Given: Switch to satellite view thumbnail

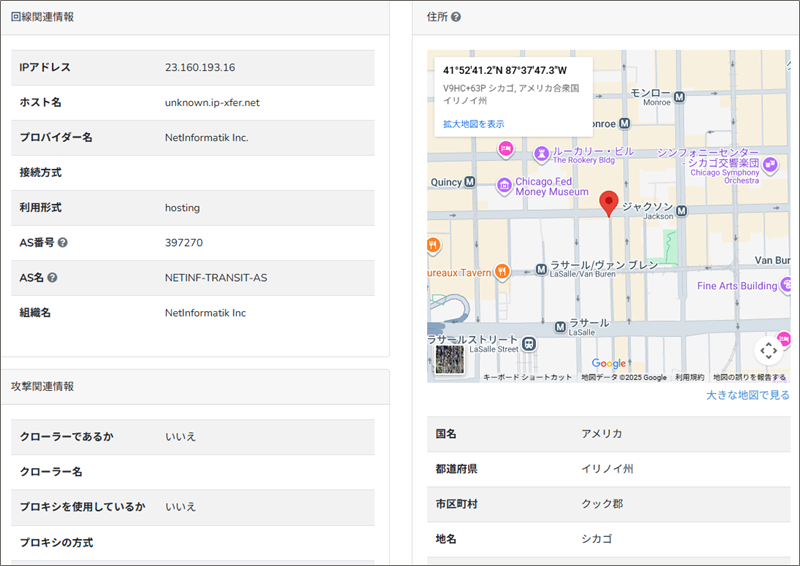Looking at the screenshot, I should pos(450,359).
